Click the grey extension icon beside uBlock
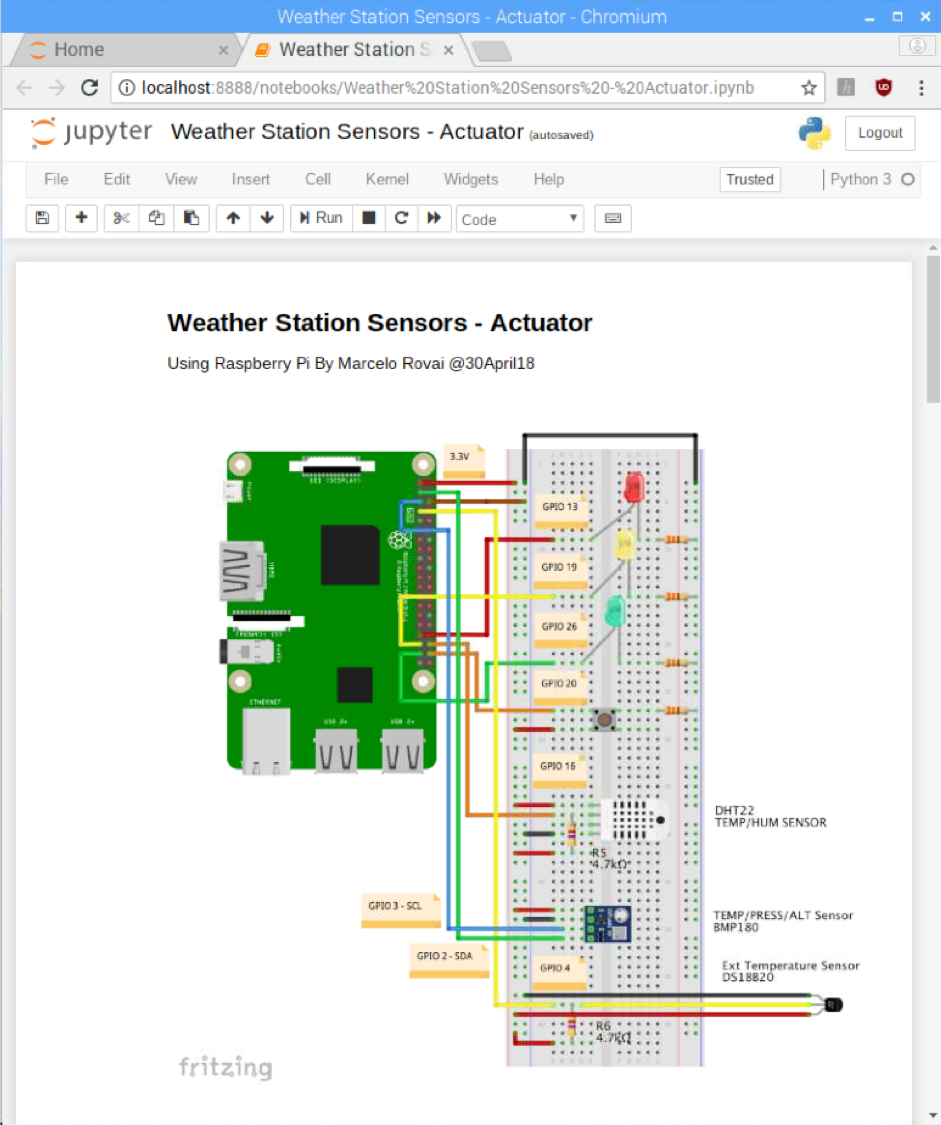 coord(846,88)
